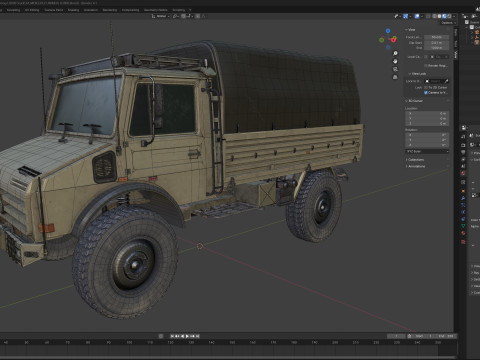
Task: Open the View Layer properties tab
Action: pos(463,159)
